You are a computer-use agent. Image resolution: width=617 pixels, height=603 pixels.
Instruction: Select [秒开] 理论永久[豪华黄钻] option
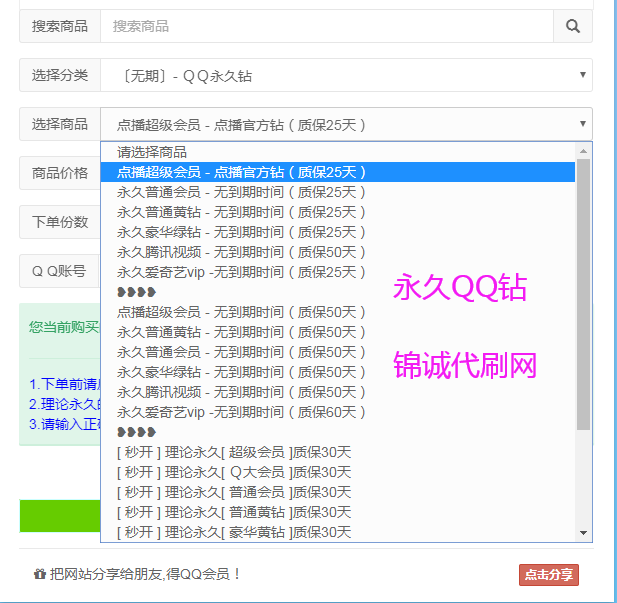pyautogui.click(x=234, y=532)
